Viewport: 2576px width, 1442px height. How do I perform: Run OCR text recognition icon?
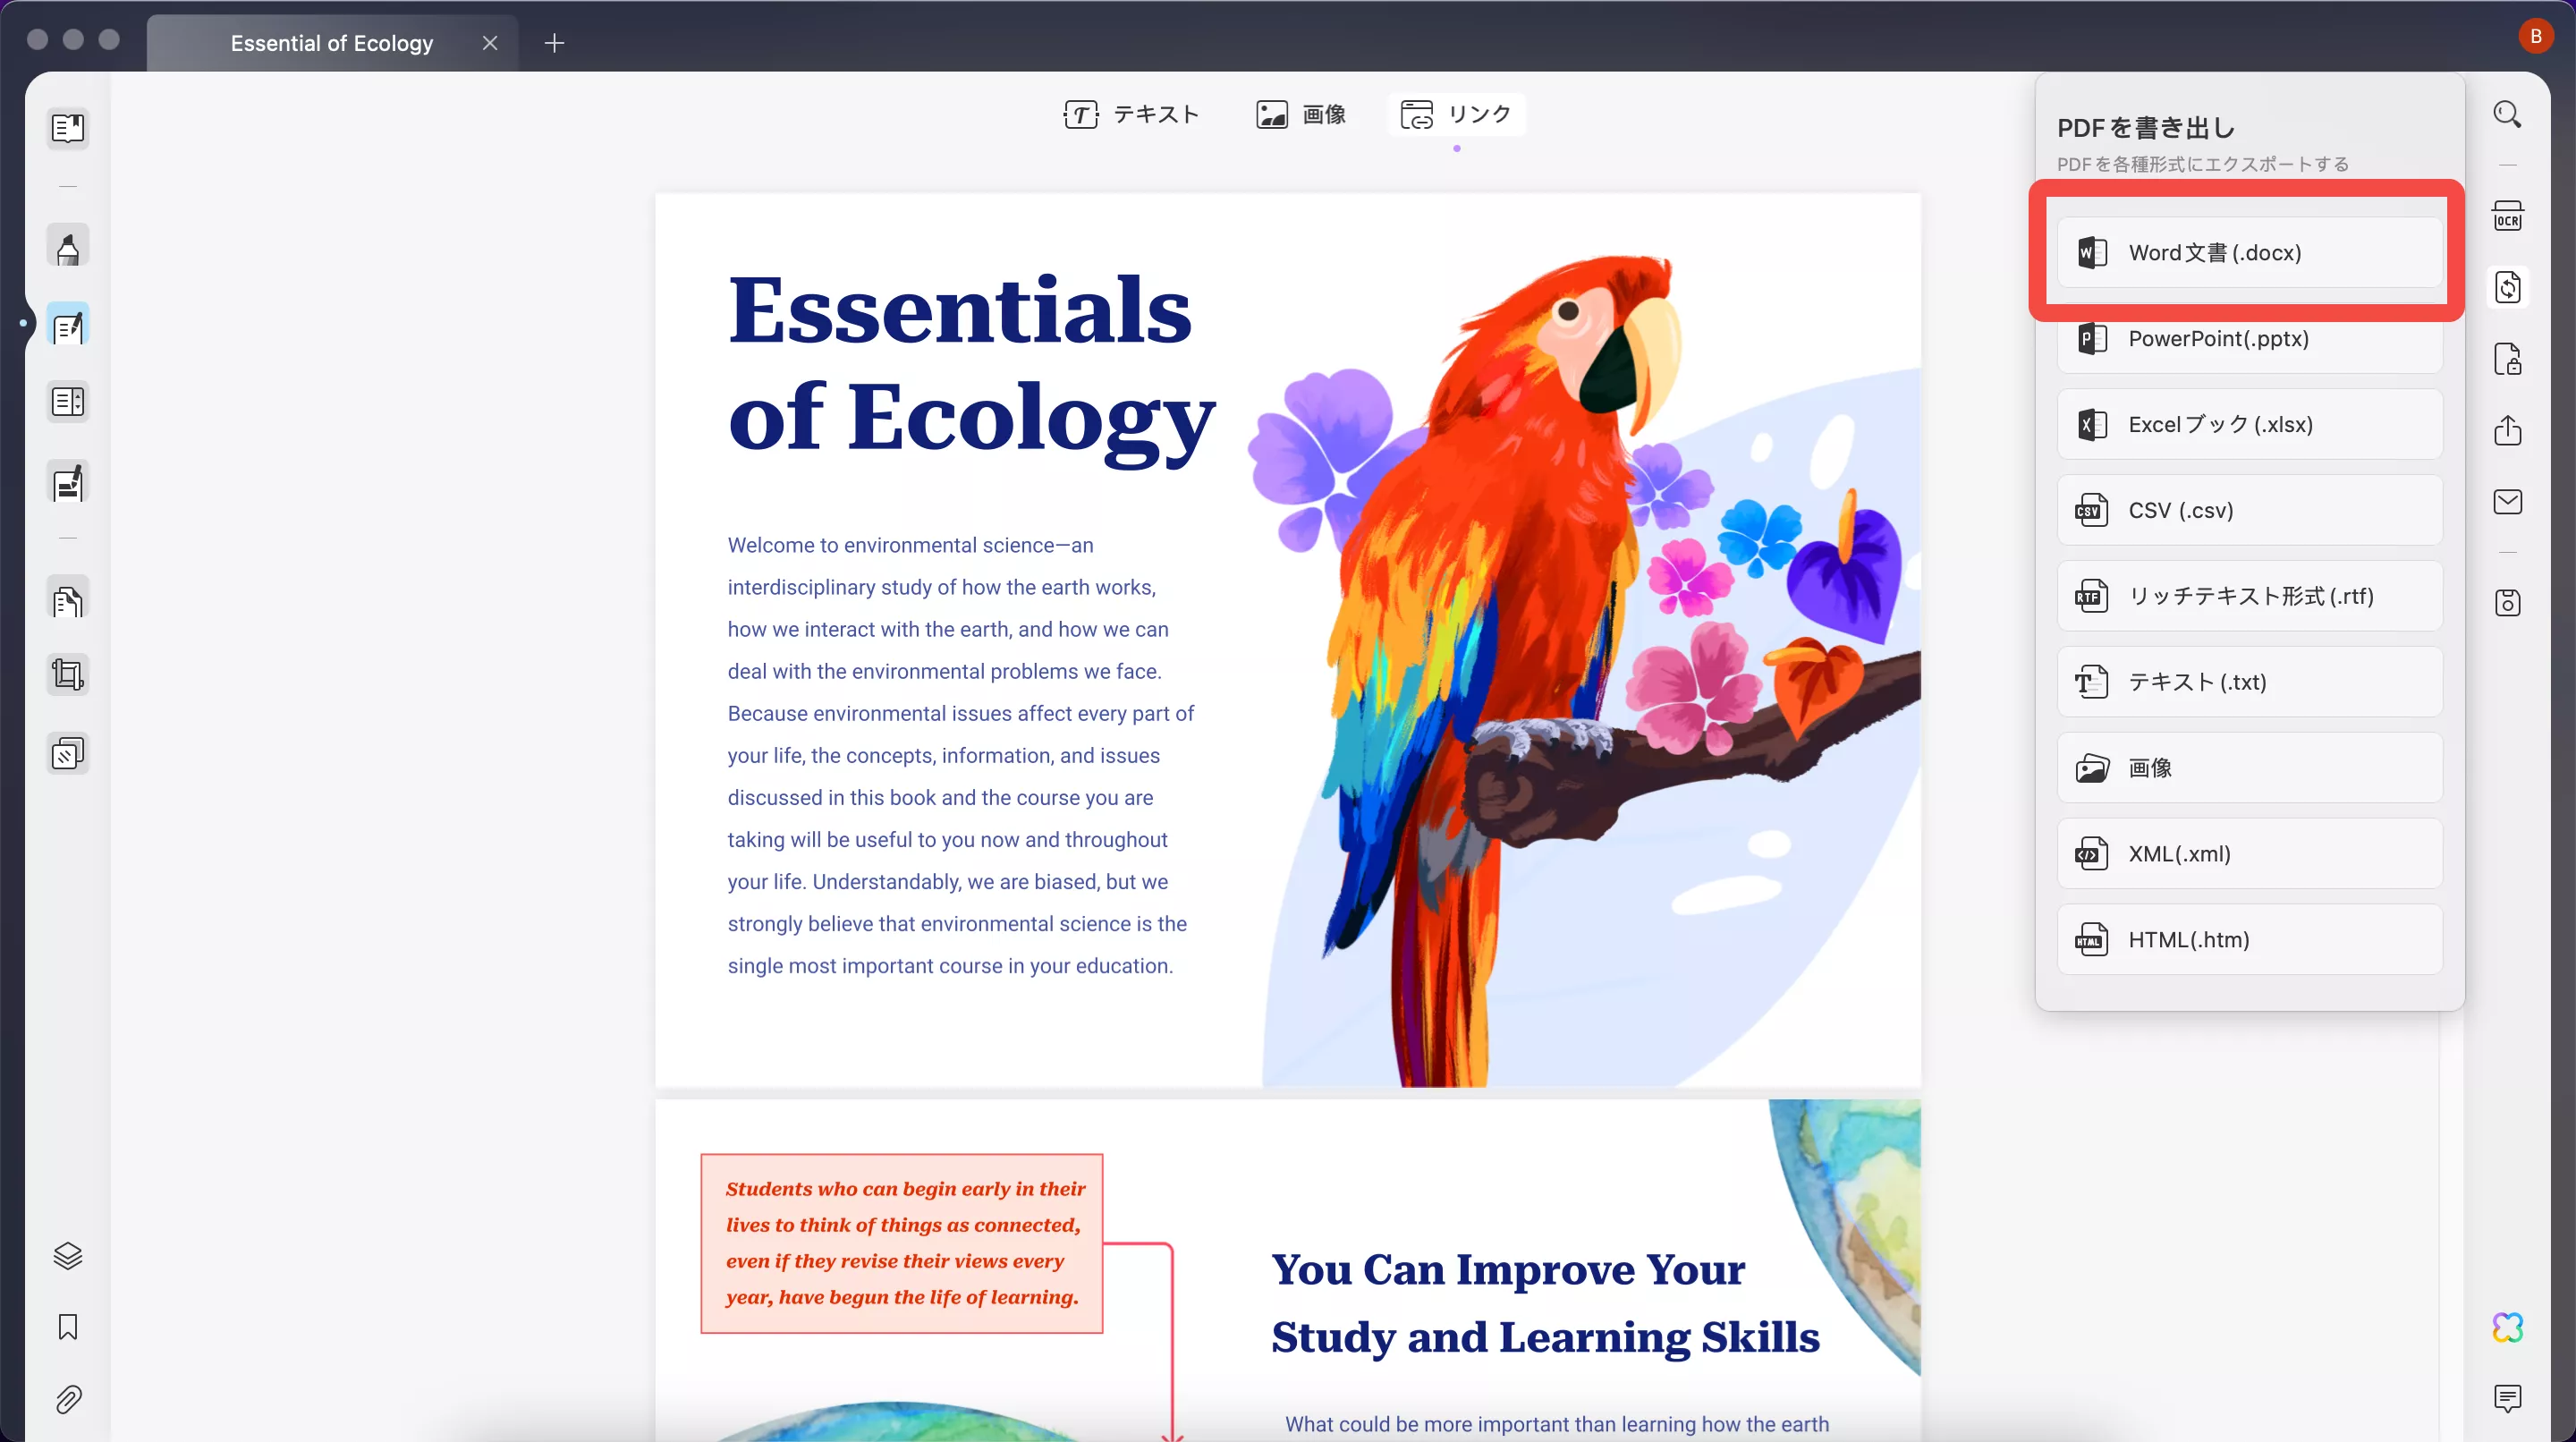(2507, 216)
